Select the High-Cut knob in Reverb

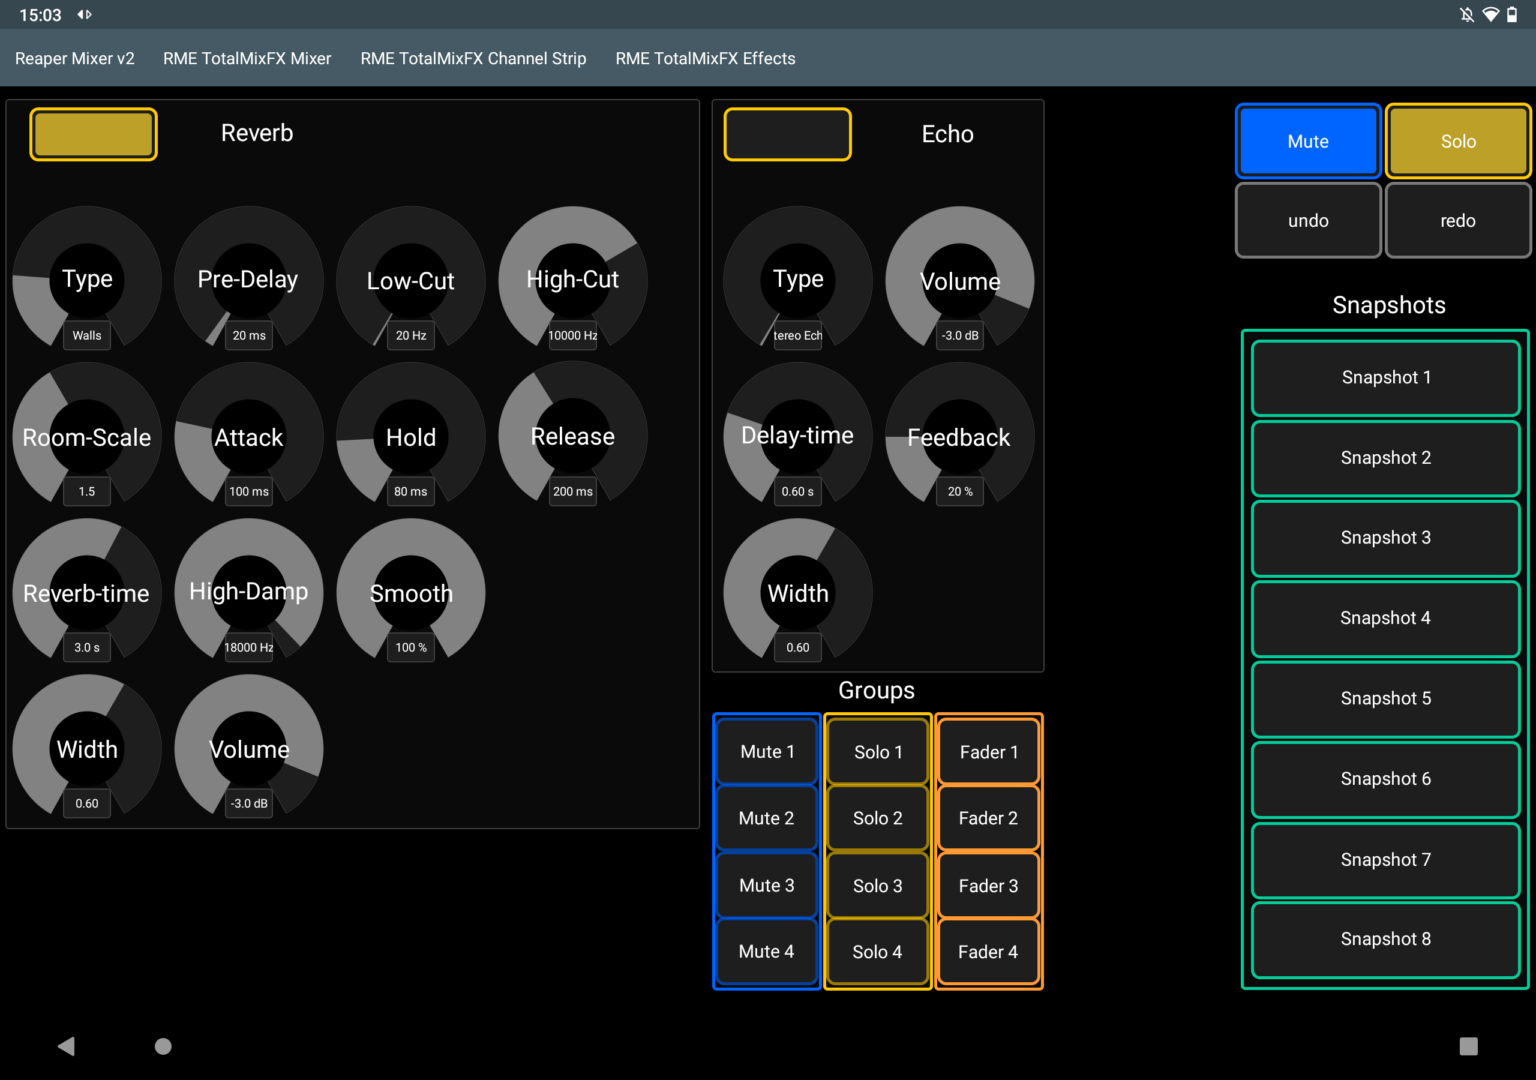(x=572, y=280)
